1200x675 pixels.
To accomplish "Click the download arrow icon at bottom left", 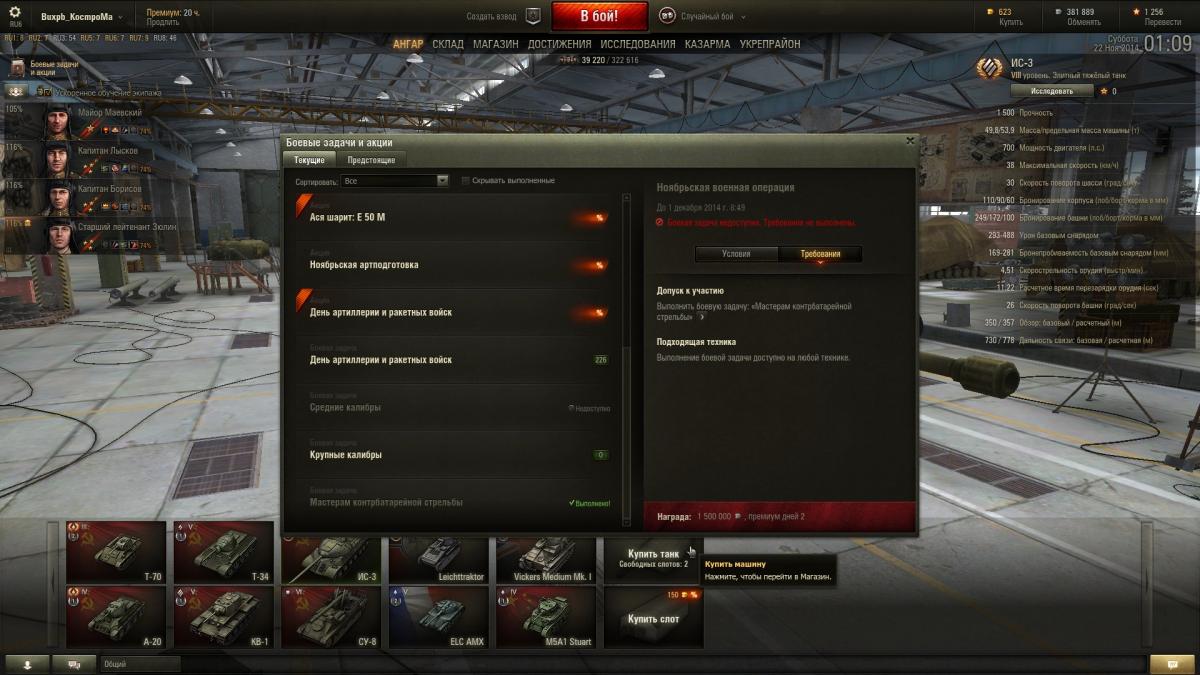I will [28, 663].
